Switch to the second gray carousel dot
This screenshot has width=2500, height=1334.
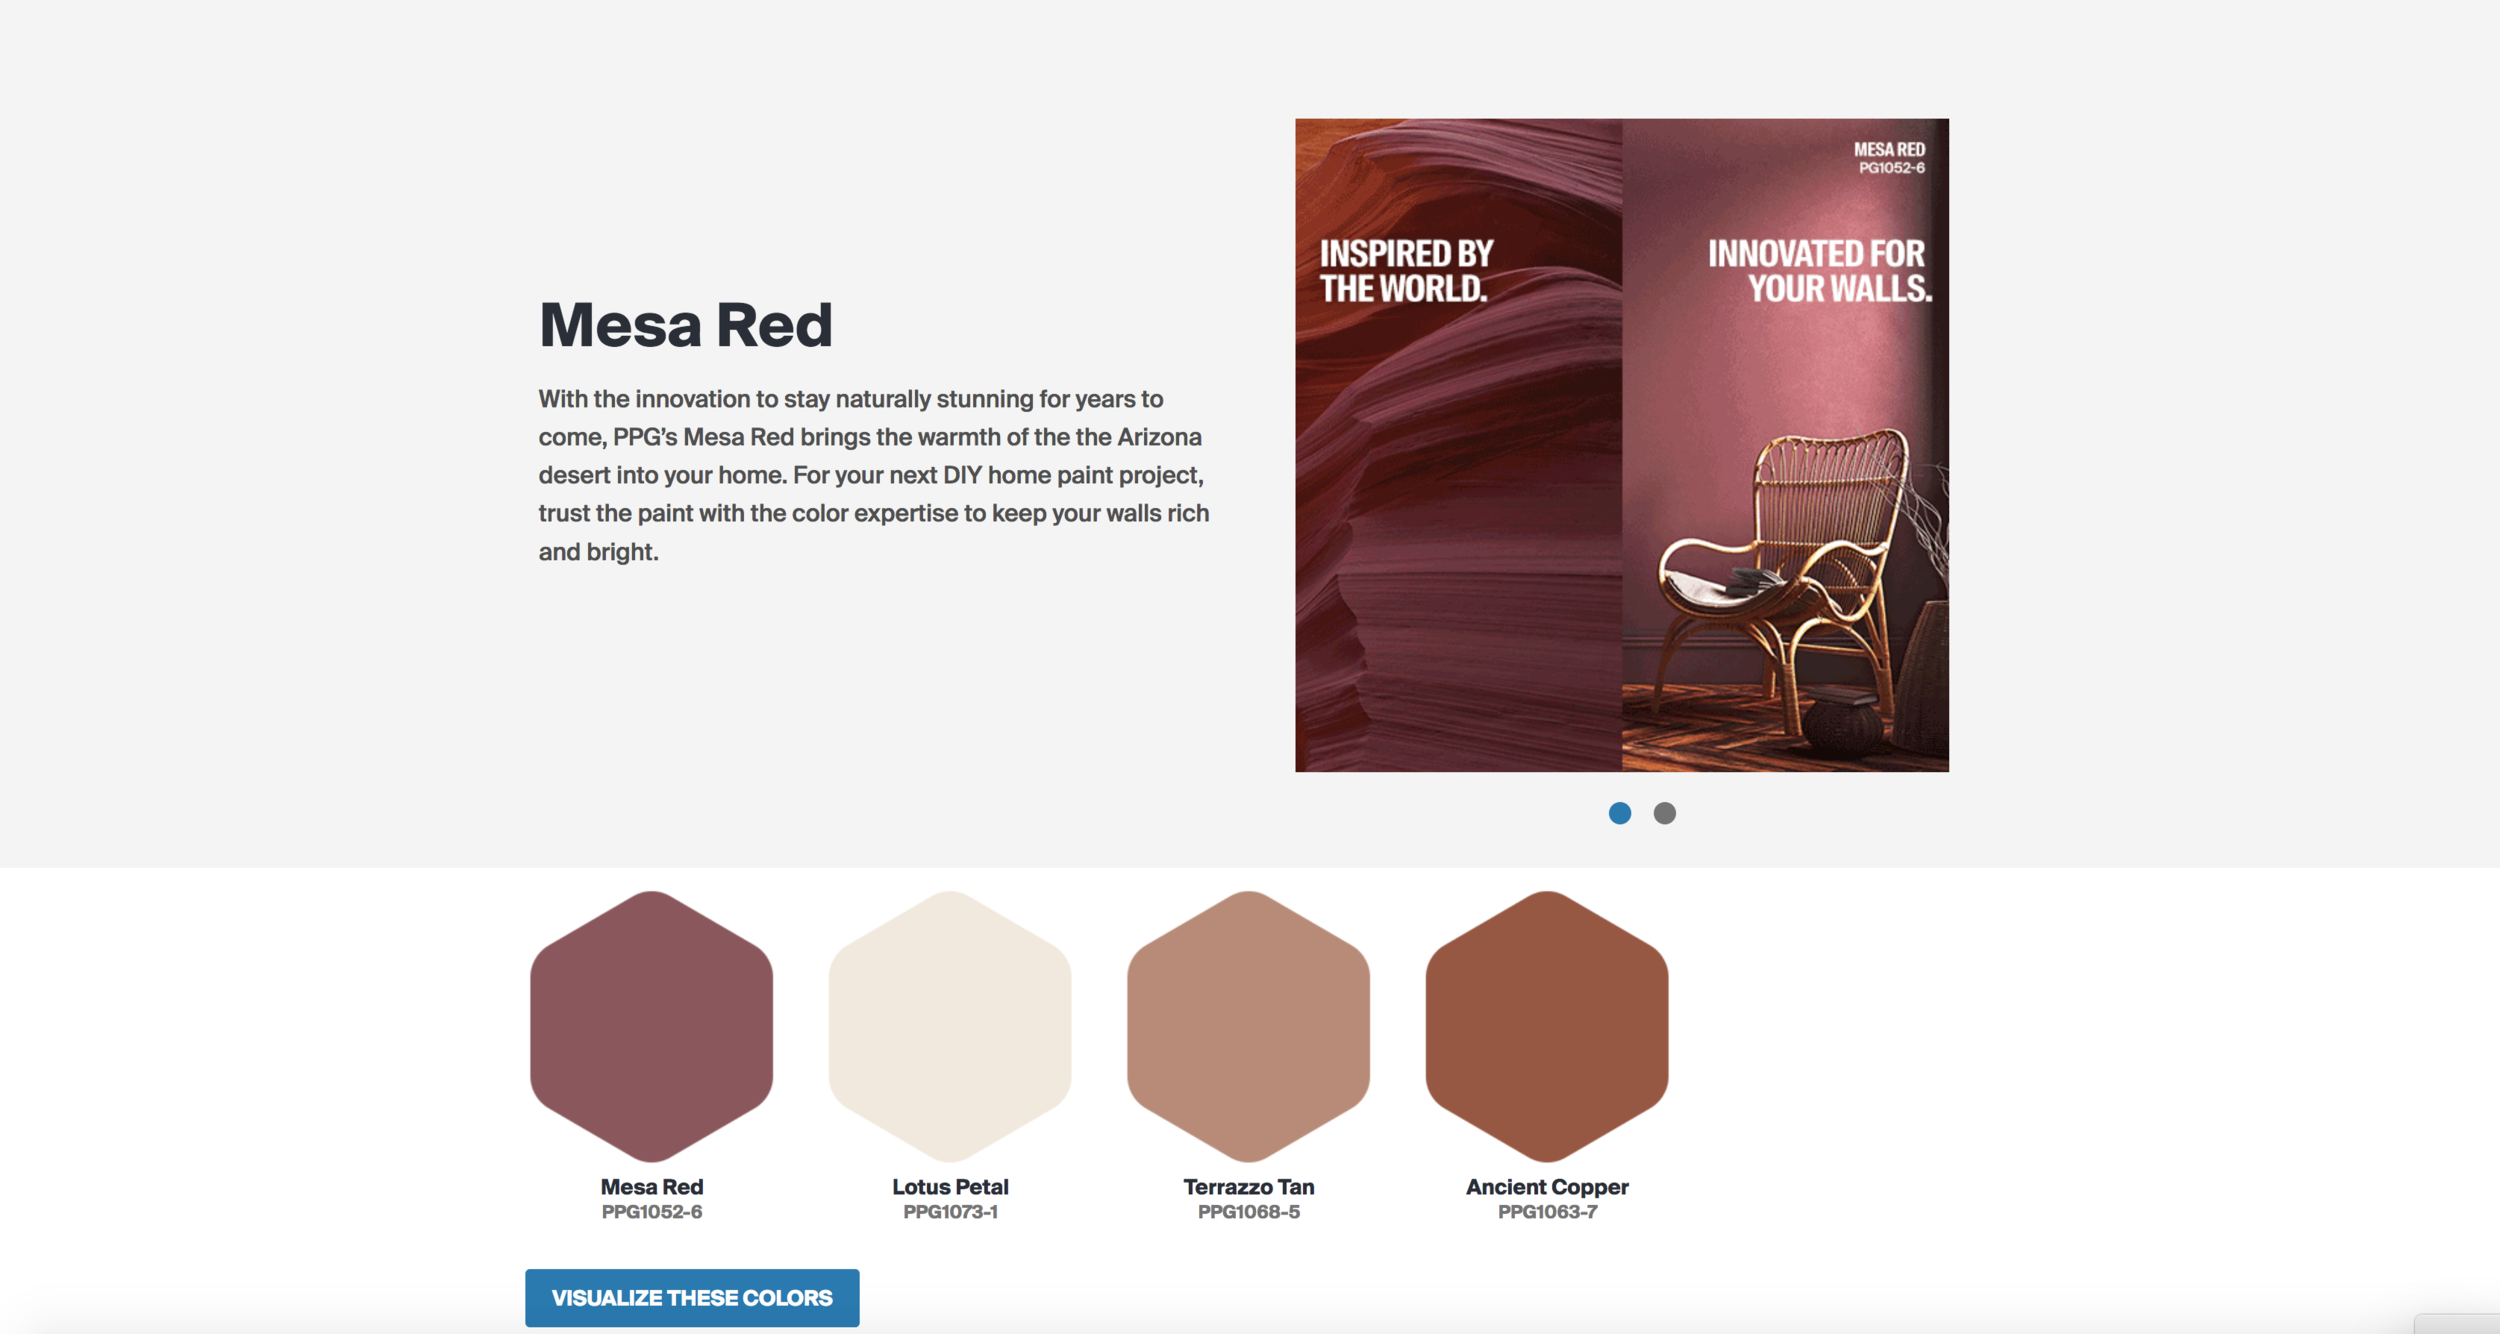click(x=1664, y=813)
